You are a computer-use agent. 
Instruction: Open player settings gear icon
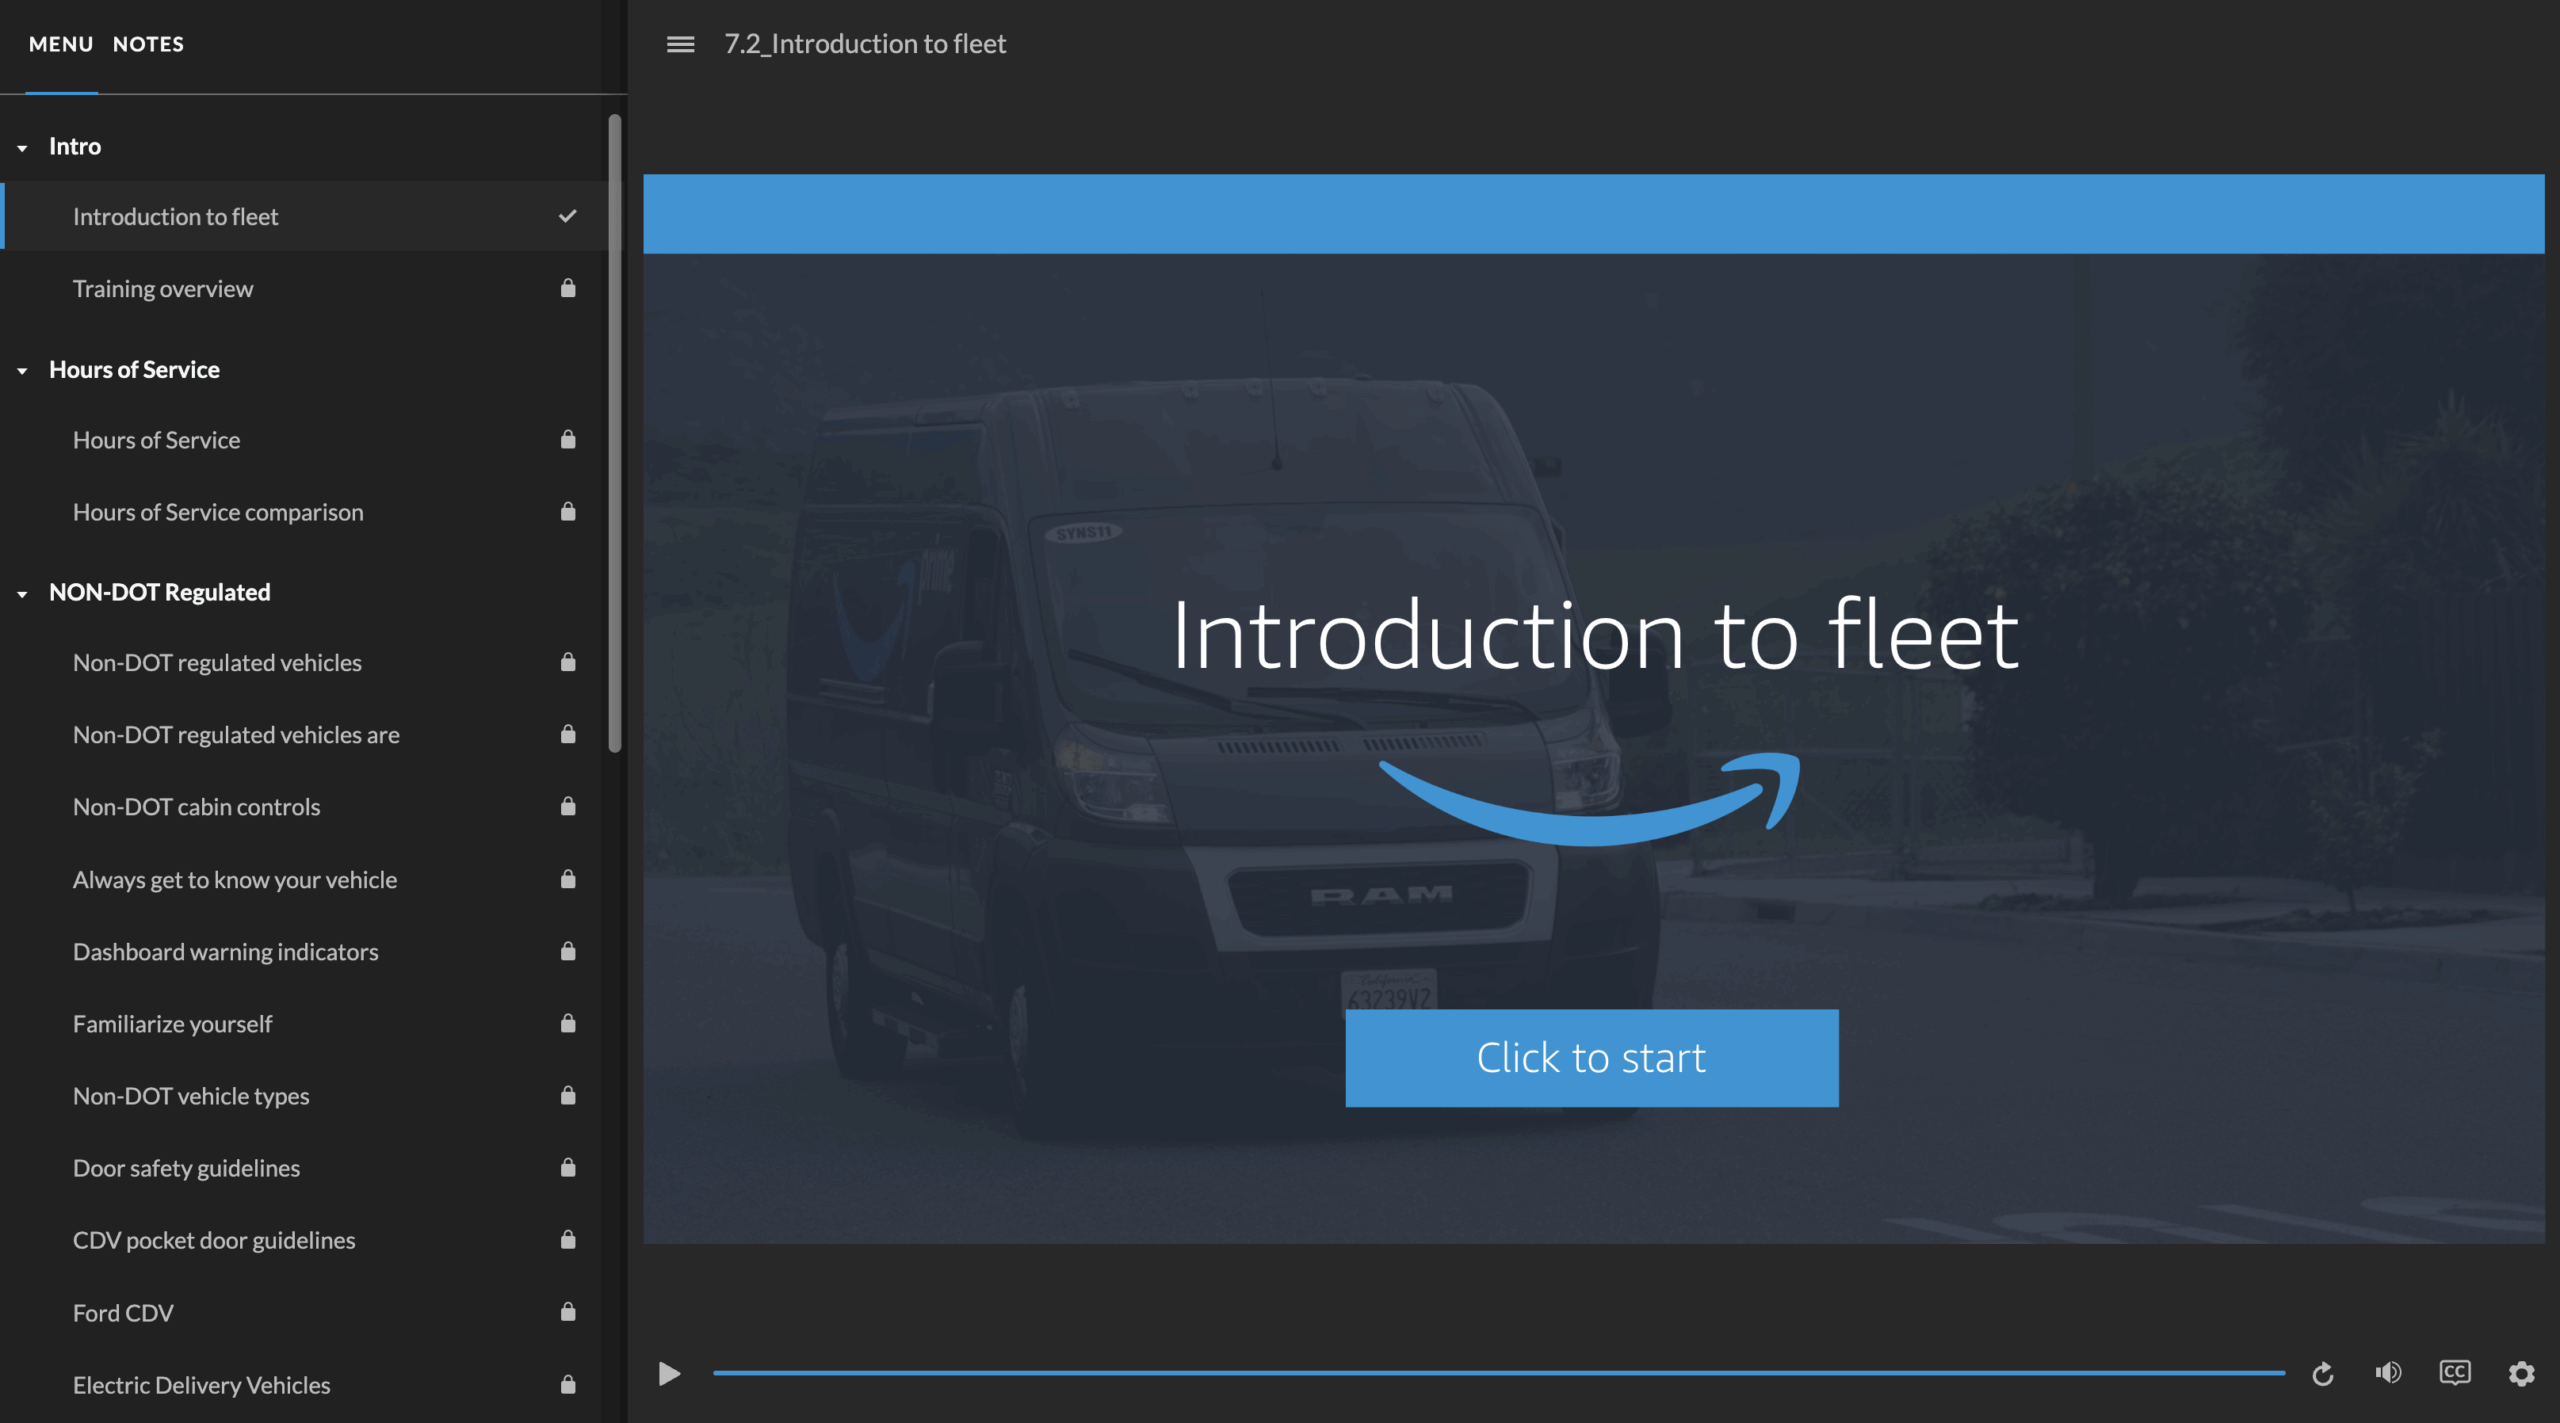pyautogui.click(x=2521, y=1373)
